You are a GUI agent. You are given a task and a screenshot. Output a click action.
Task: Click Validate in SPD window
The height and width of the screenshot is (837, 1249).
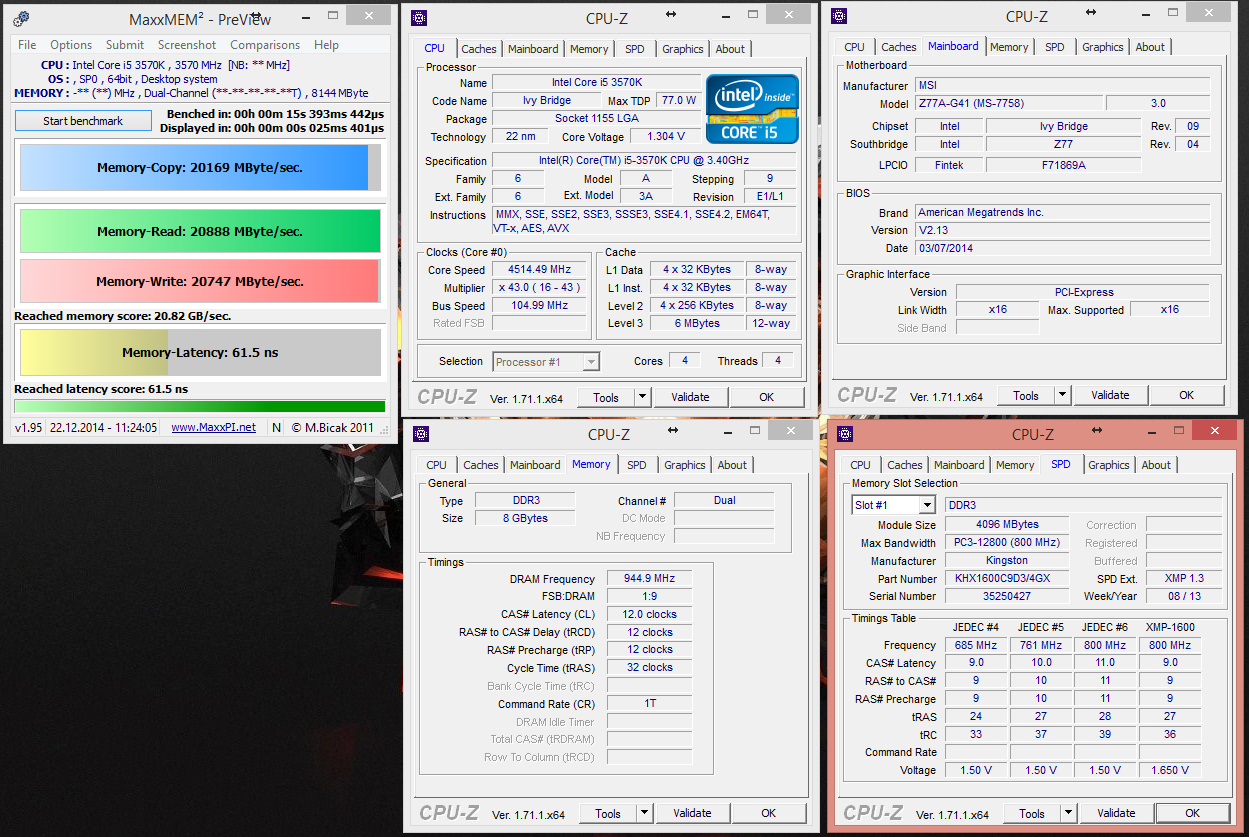coord(1116,813)
